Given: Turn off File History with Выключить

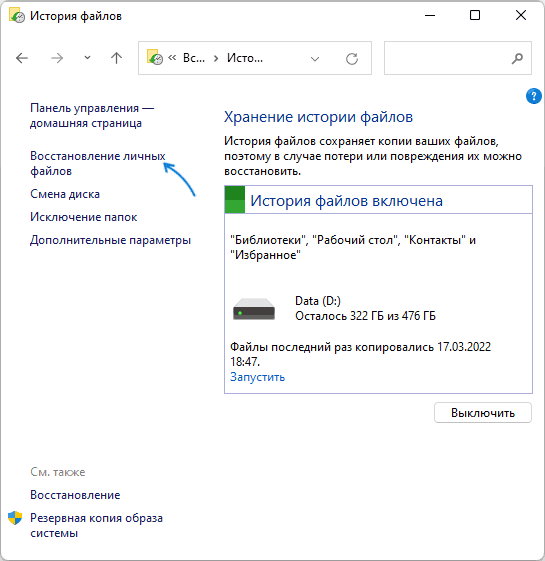Looking at the screenshot, I should 483,413.
